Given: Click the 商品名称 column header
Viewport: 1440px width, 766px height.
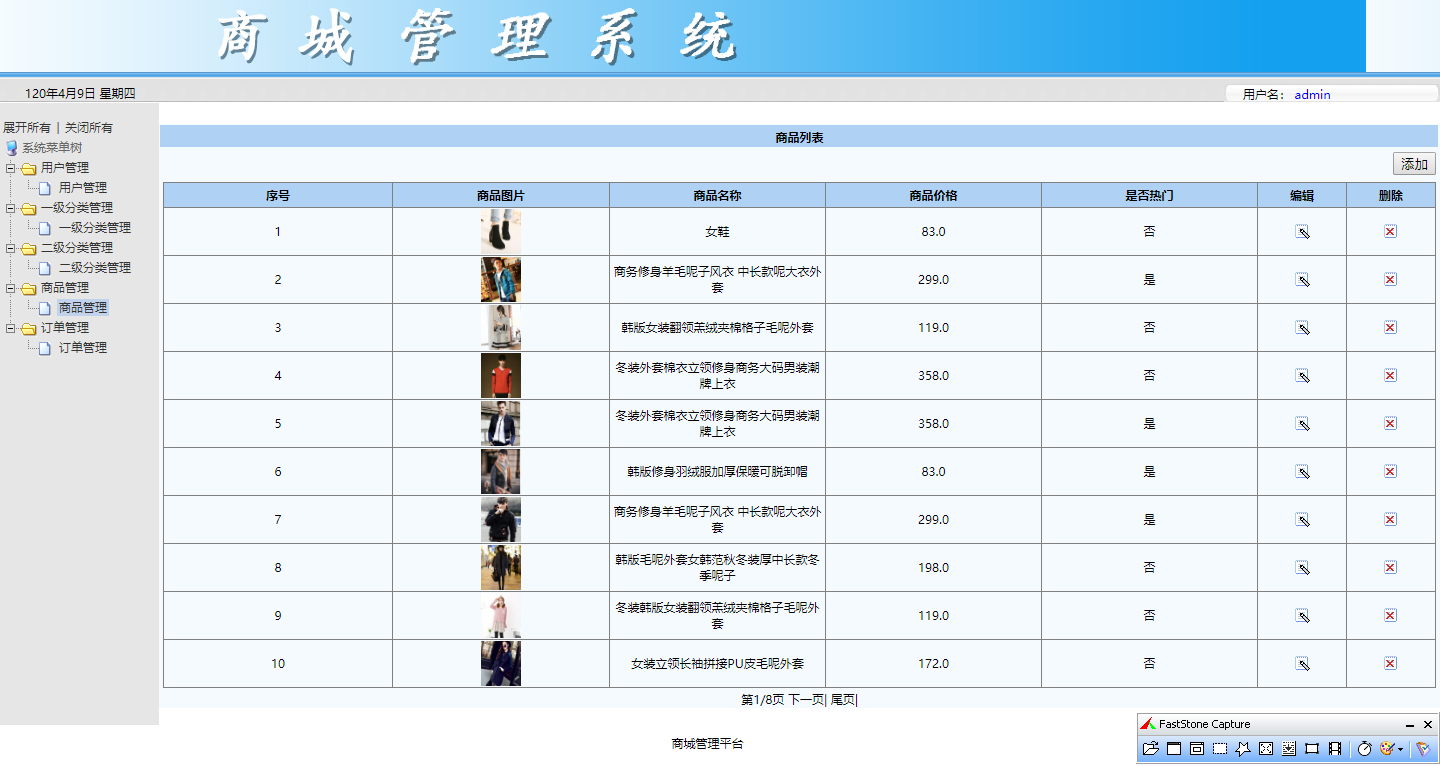Looking at the screenshot, I should point(717,196).
